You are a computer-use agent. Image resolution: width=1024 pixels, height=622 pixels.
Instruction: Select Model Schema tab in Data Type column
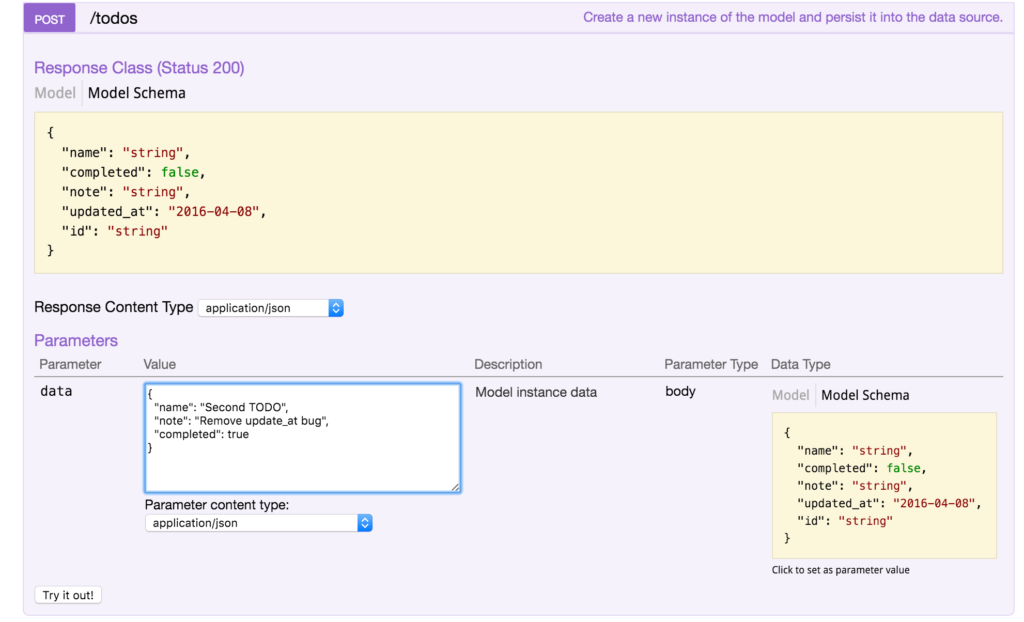(865, 395)
